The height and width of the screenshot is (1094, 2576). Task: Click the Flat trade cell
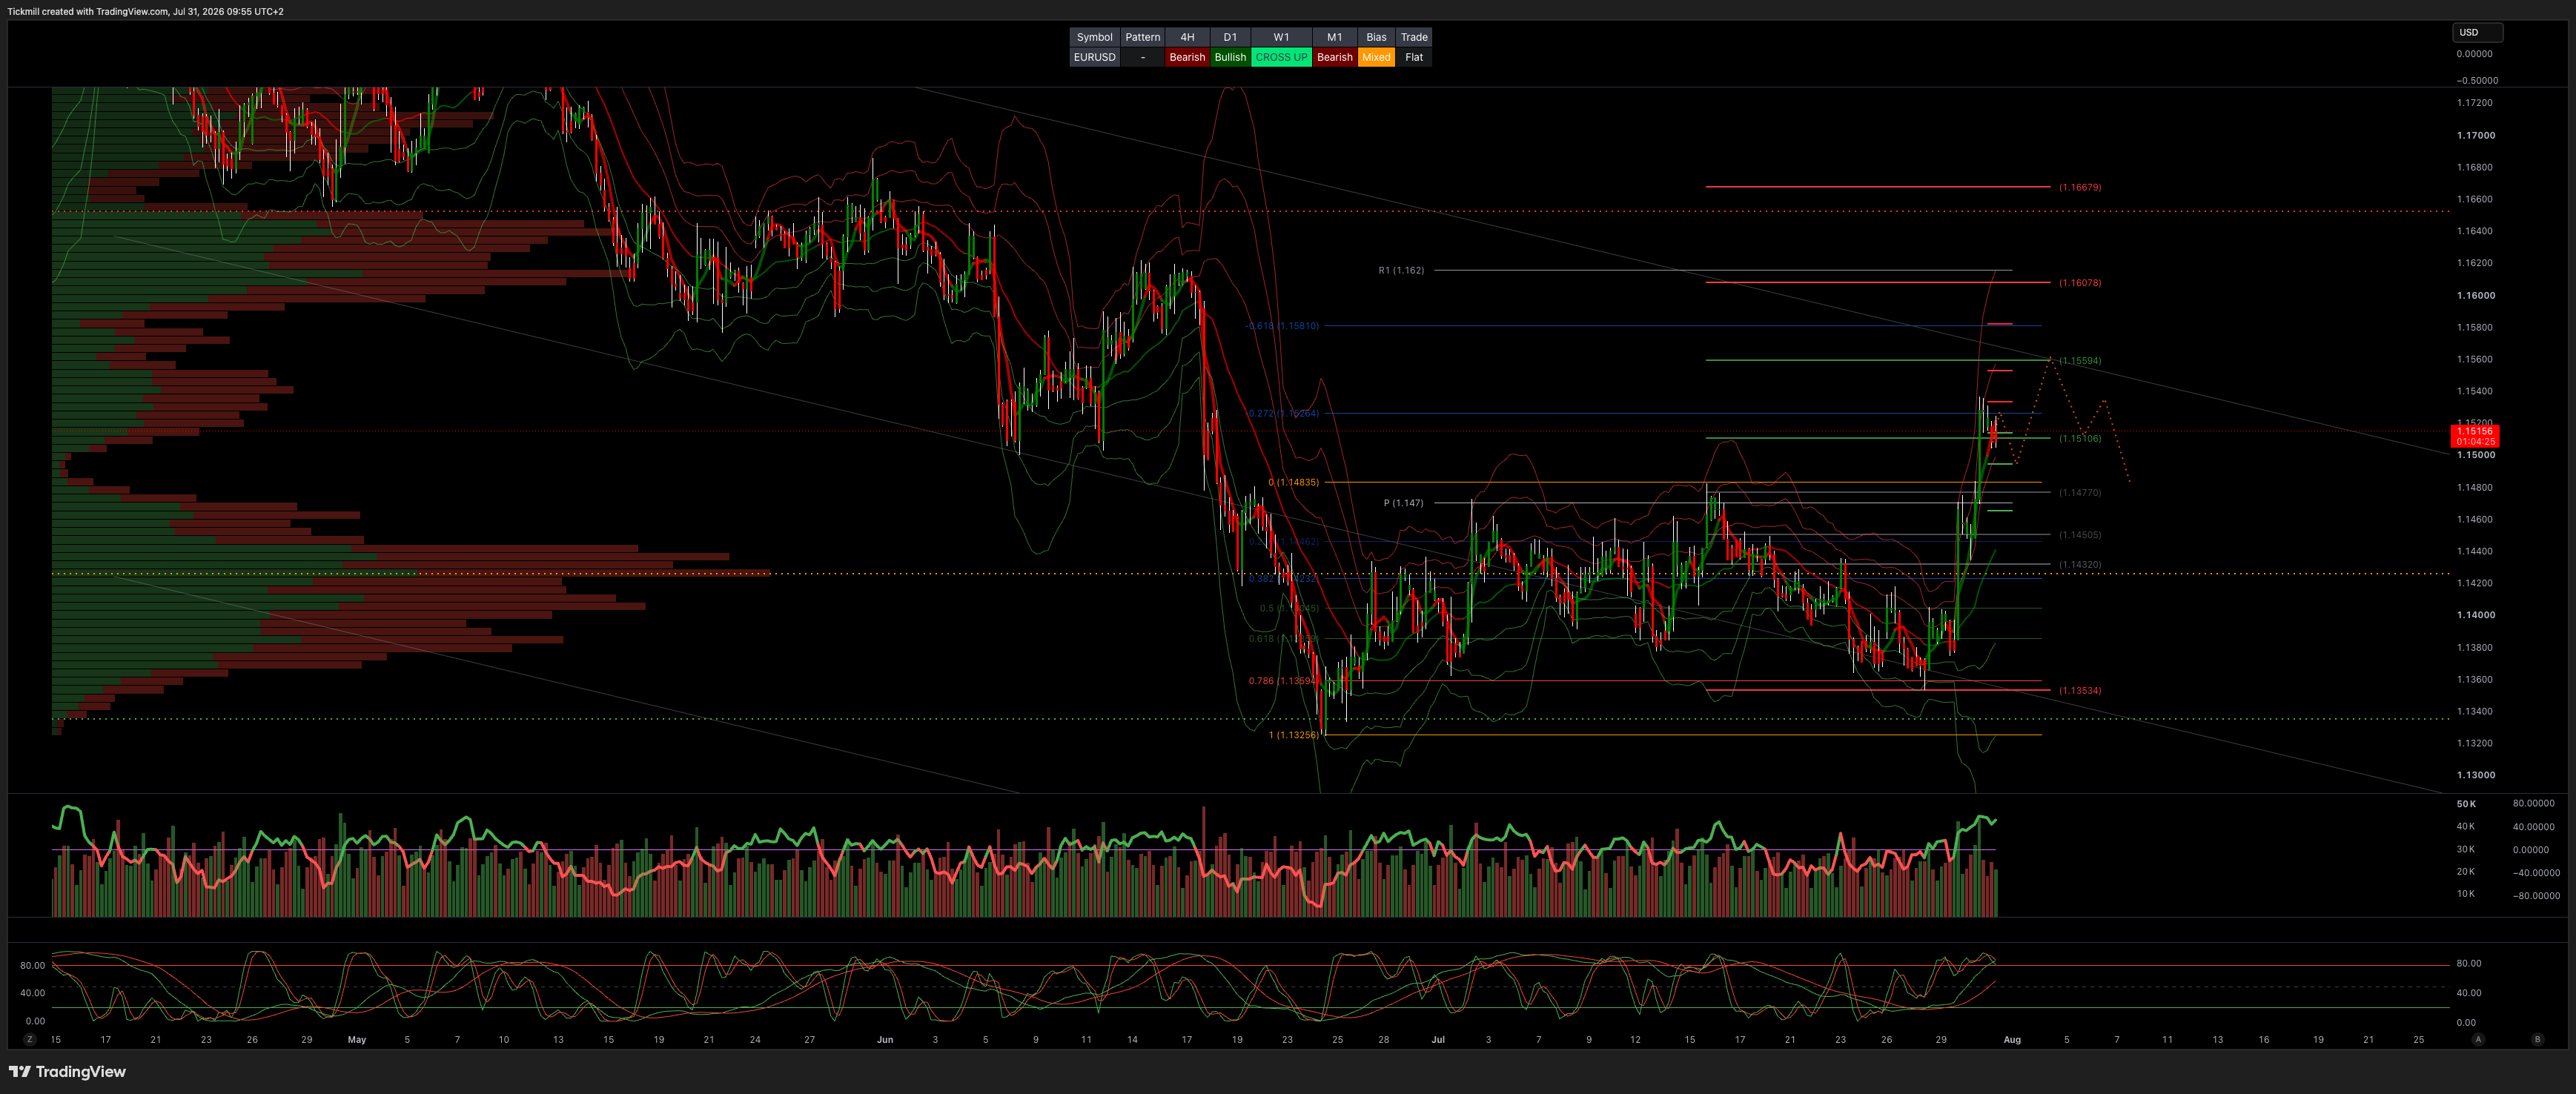1414,57
